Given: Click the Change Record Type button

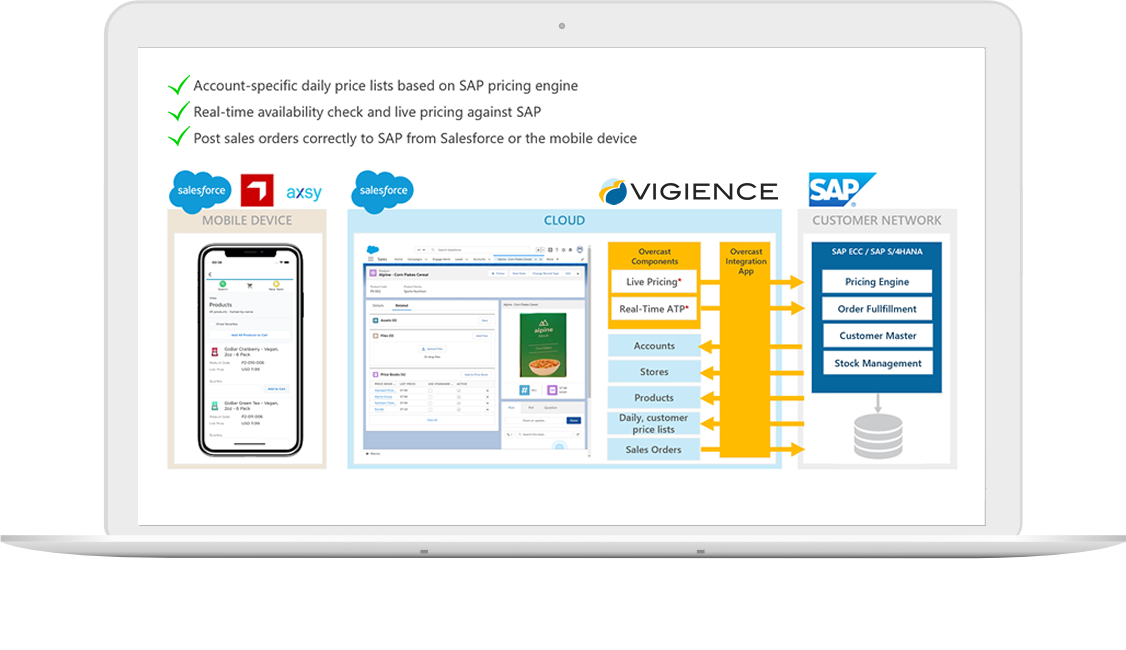Looking at the screenshot, I should (x=545, y=274).
